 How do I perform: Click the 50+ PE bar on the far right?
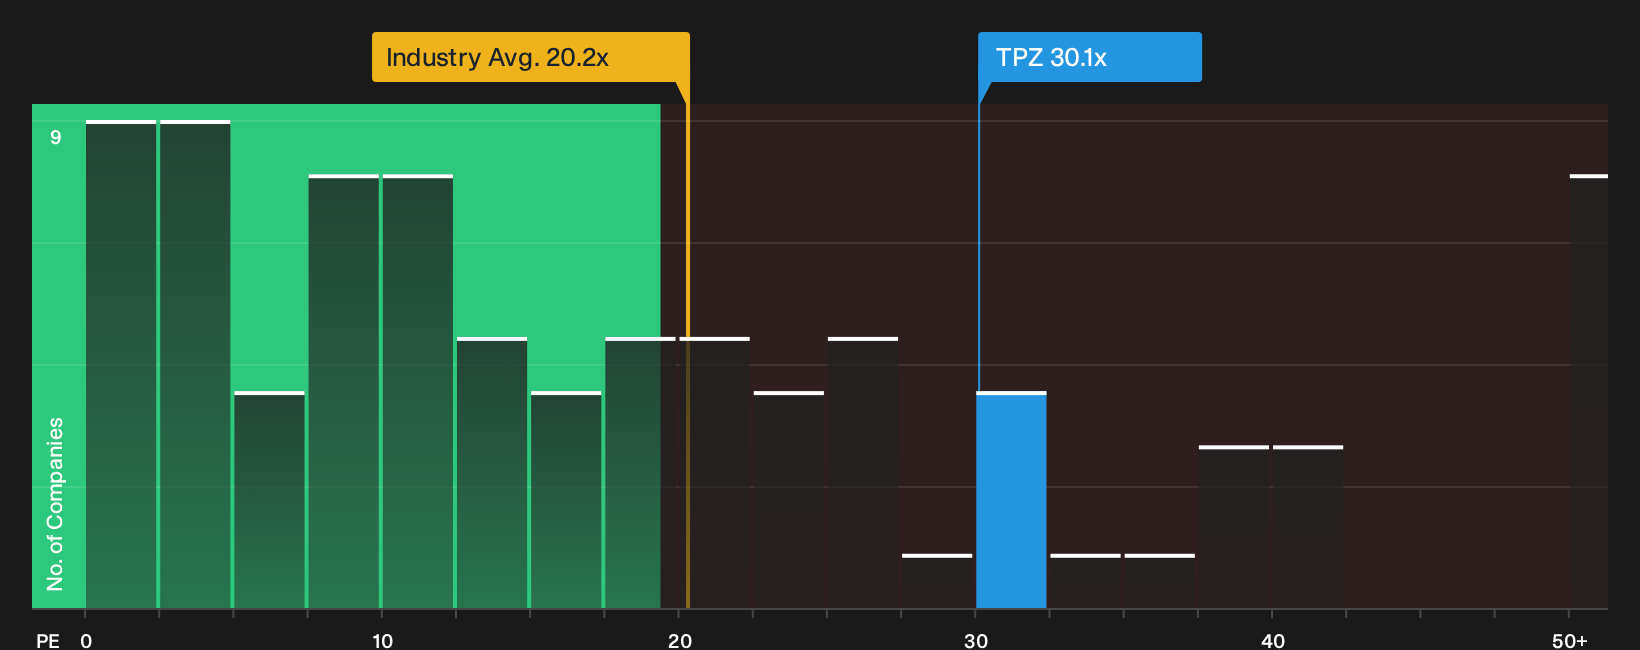coord(1589,391)
